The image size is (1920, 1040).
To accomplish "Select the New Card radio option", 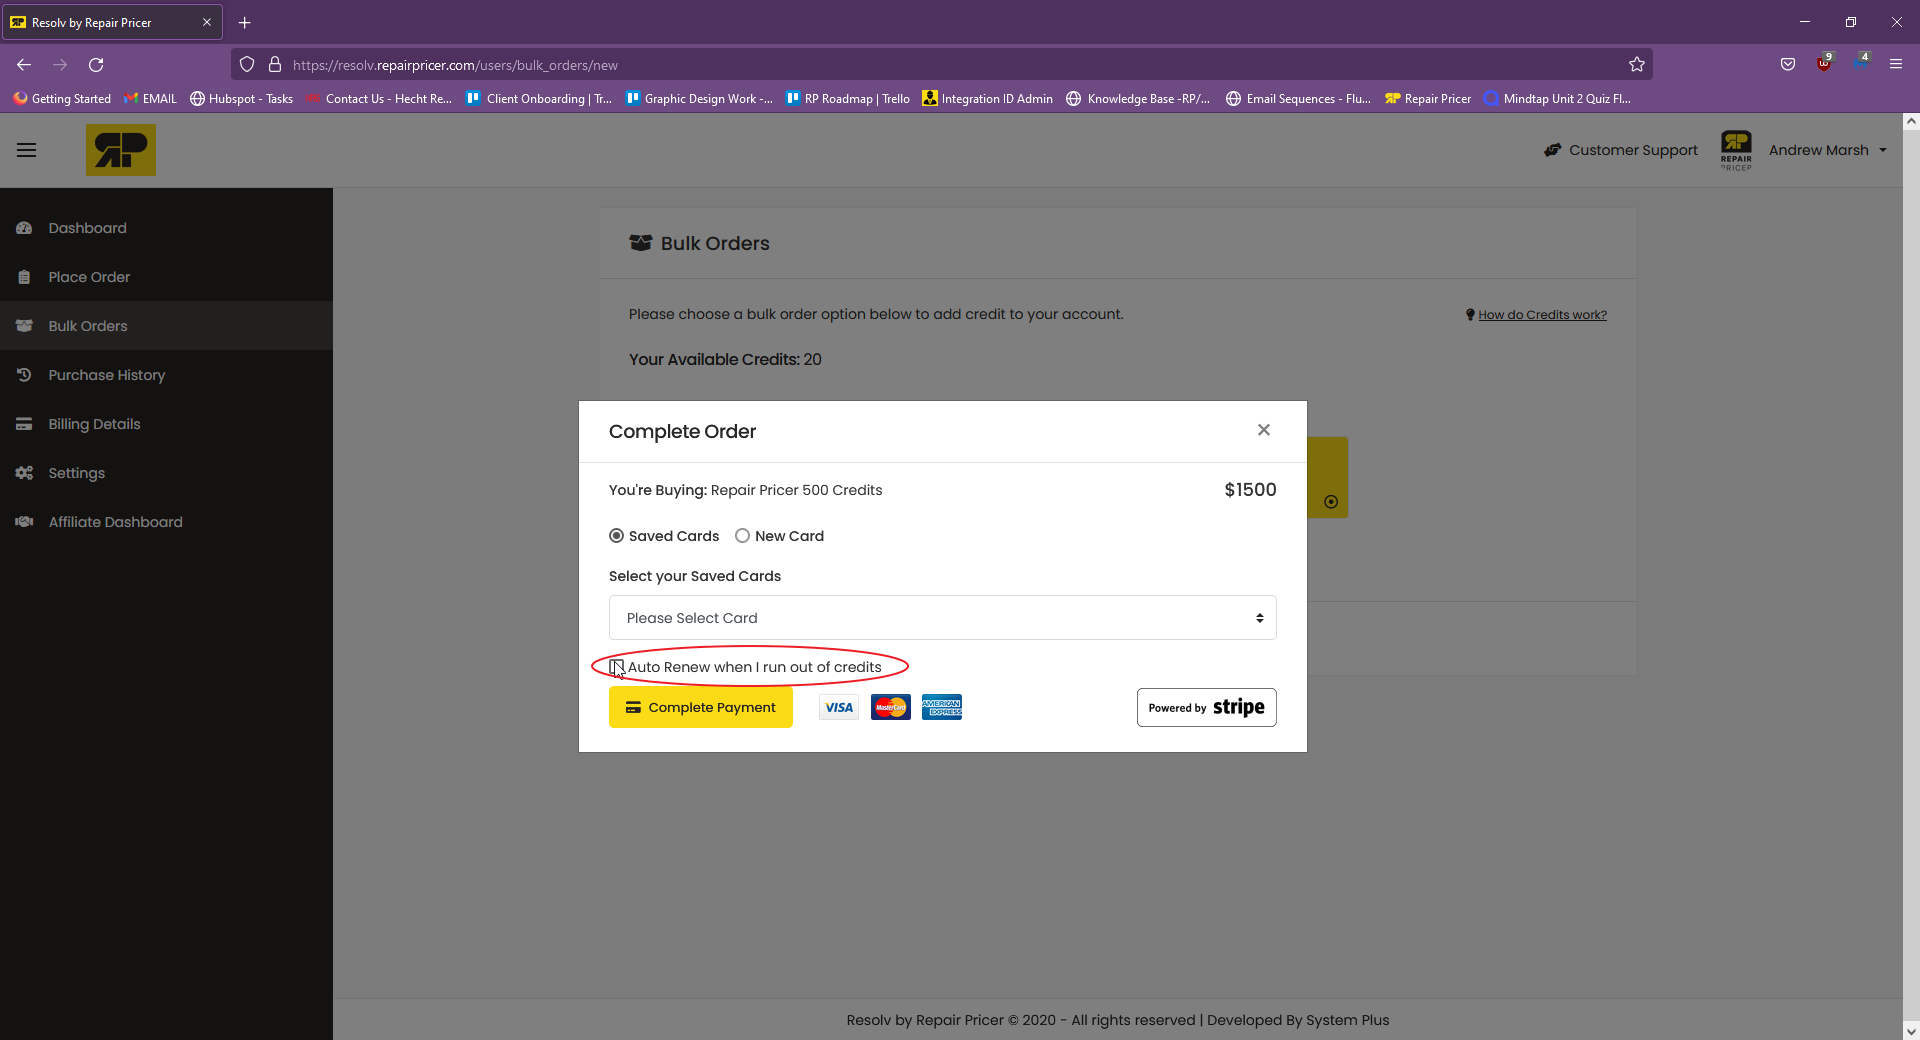I will [x=742, y=536].
